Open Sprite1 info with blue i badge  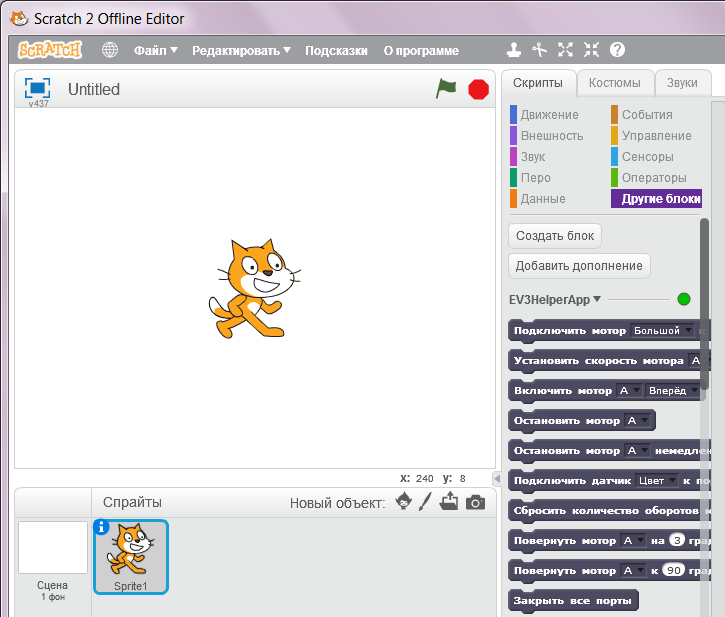(x=101, y=527)
